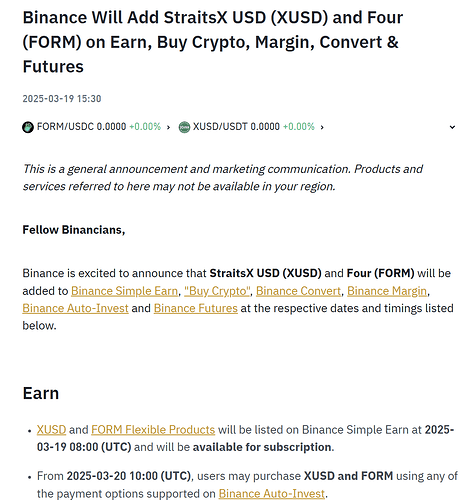Open Binance Auto-Invest link in Earn bullet
The height and width of the screenshot is (500, 475).
point(272,494)
